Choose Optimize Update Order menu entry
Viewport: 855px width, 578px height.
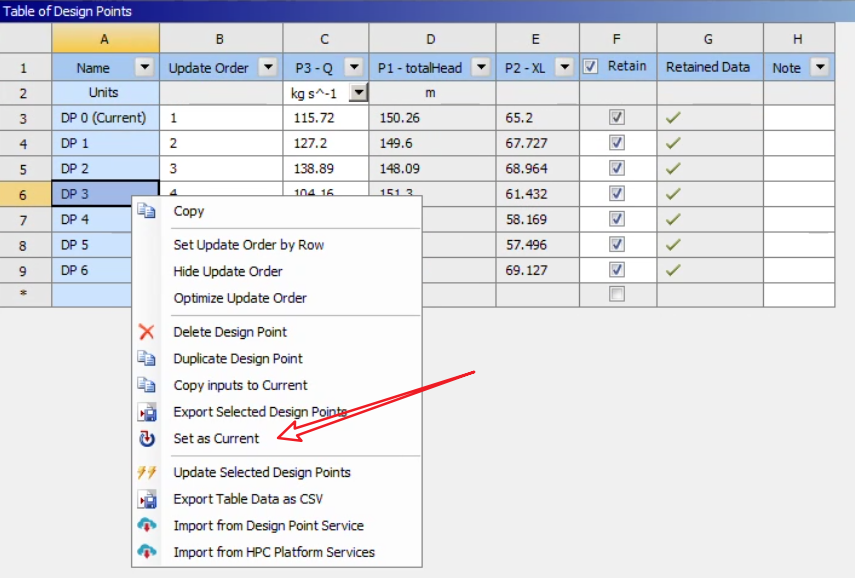click(x=240, y=298)
